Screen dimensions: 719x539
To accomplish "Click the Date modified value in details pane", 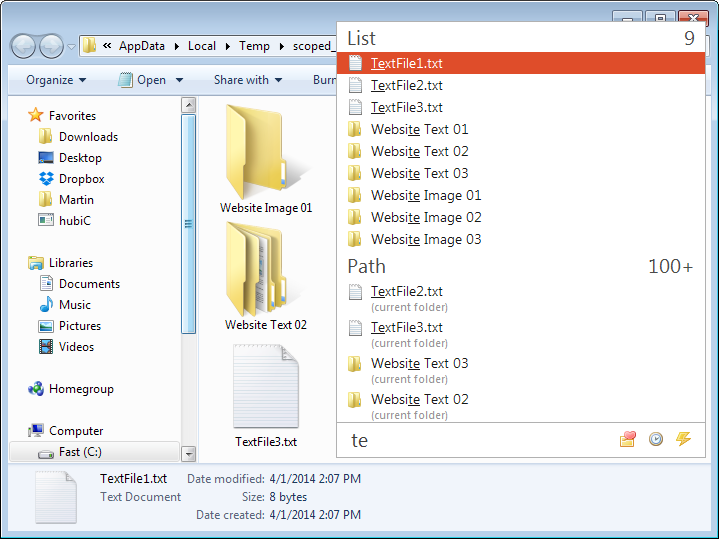I will [315, 479].
